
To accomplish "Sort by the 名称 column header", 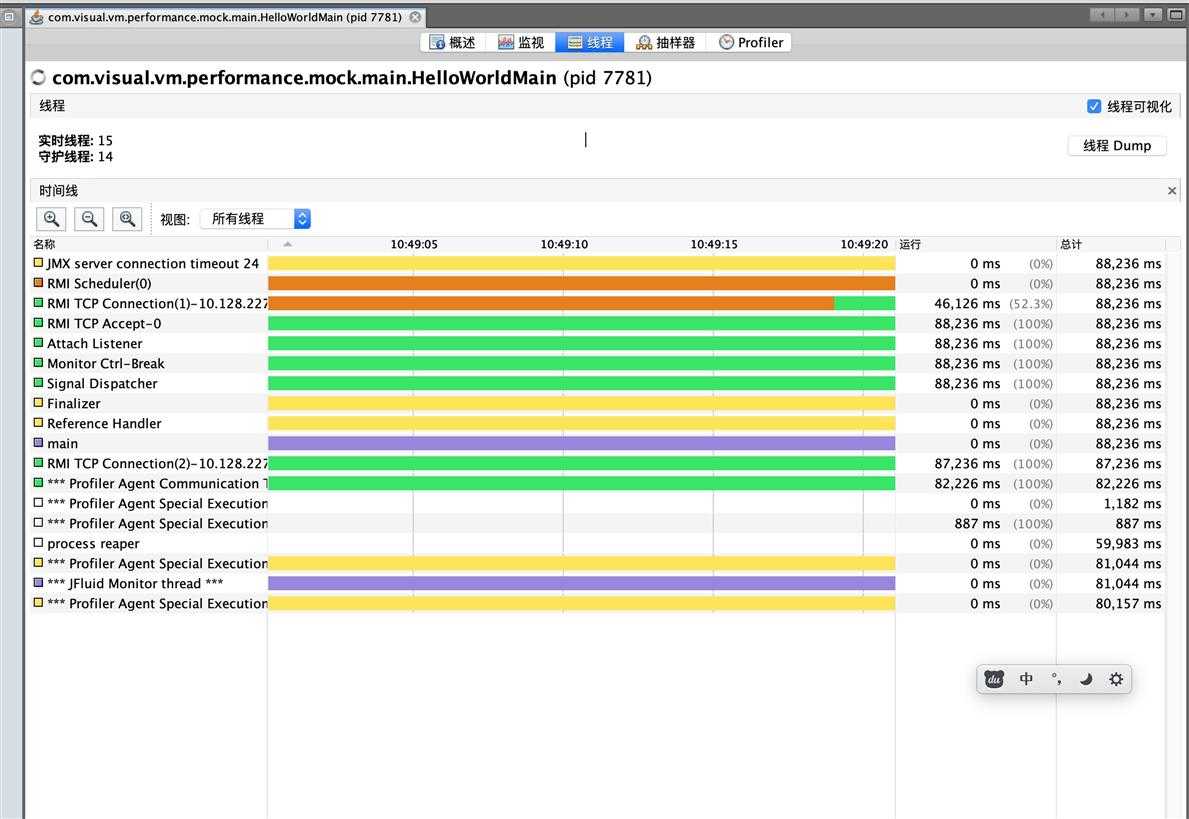I will (x=149, y=244).
